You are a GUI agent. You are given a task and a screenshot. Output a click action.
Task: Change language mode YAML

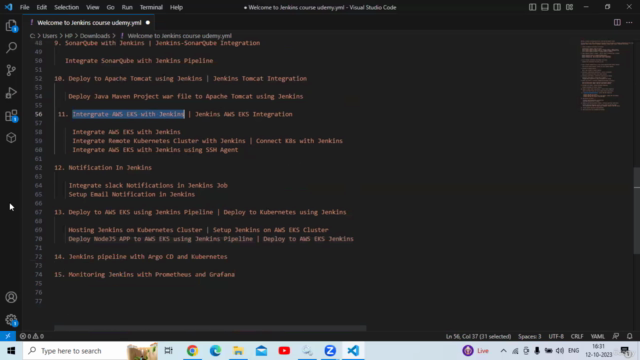[598, 336]
